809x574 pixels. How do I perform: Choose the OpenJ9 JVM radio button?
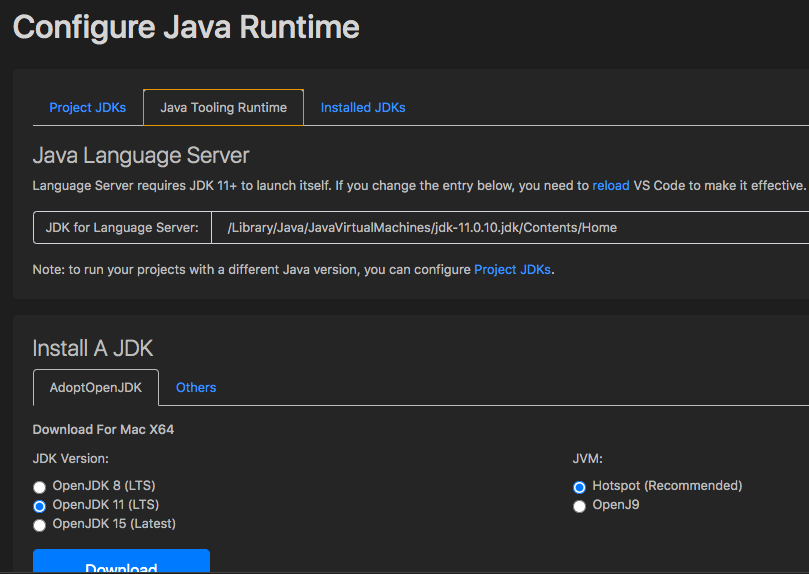(580, 506)
